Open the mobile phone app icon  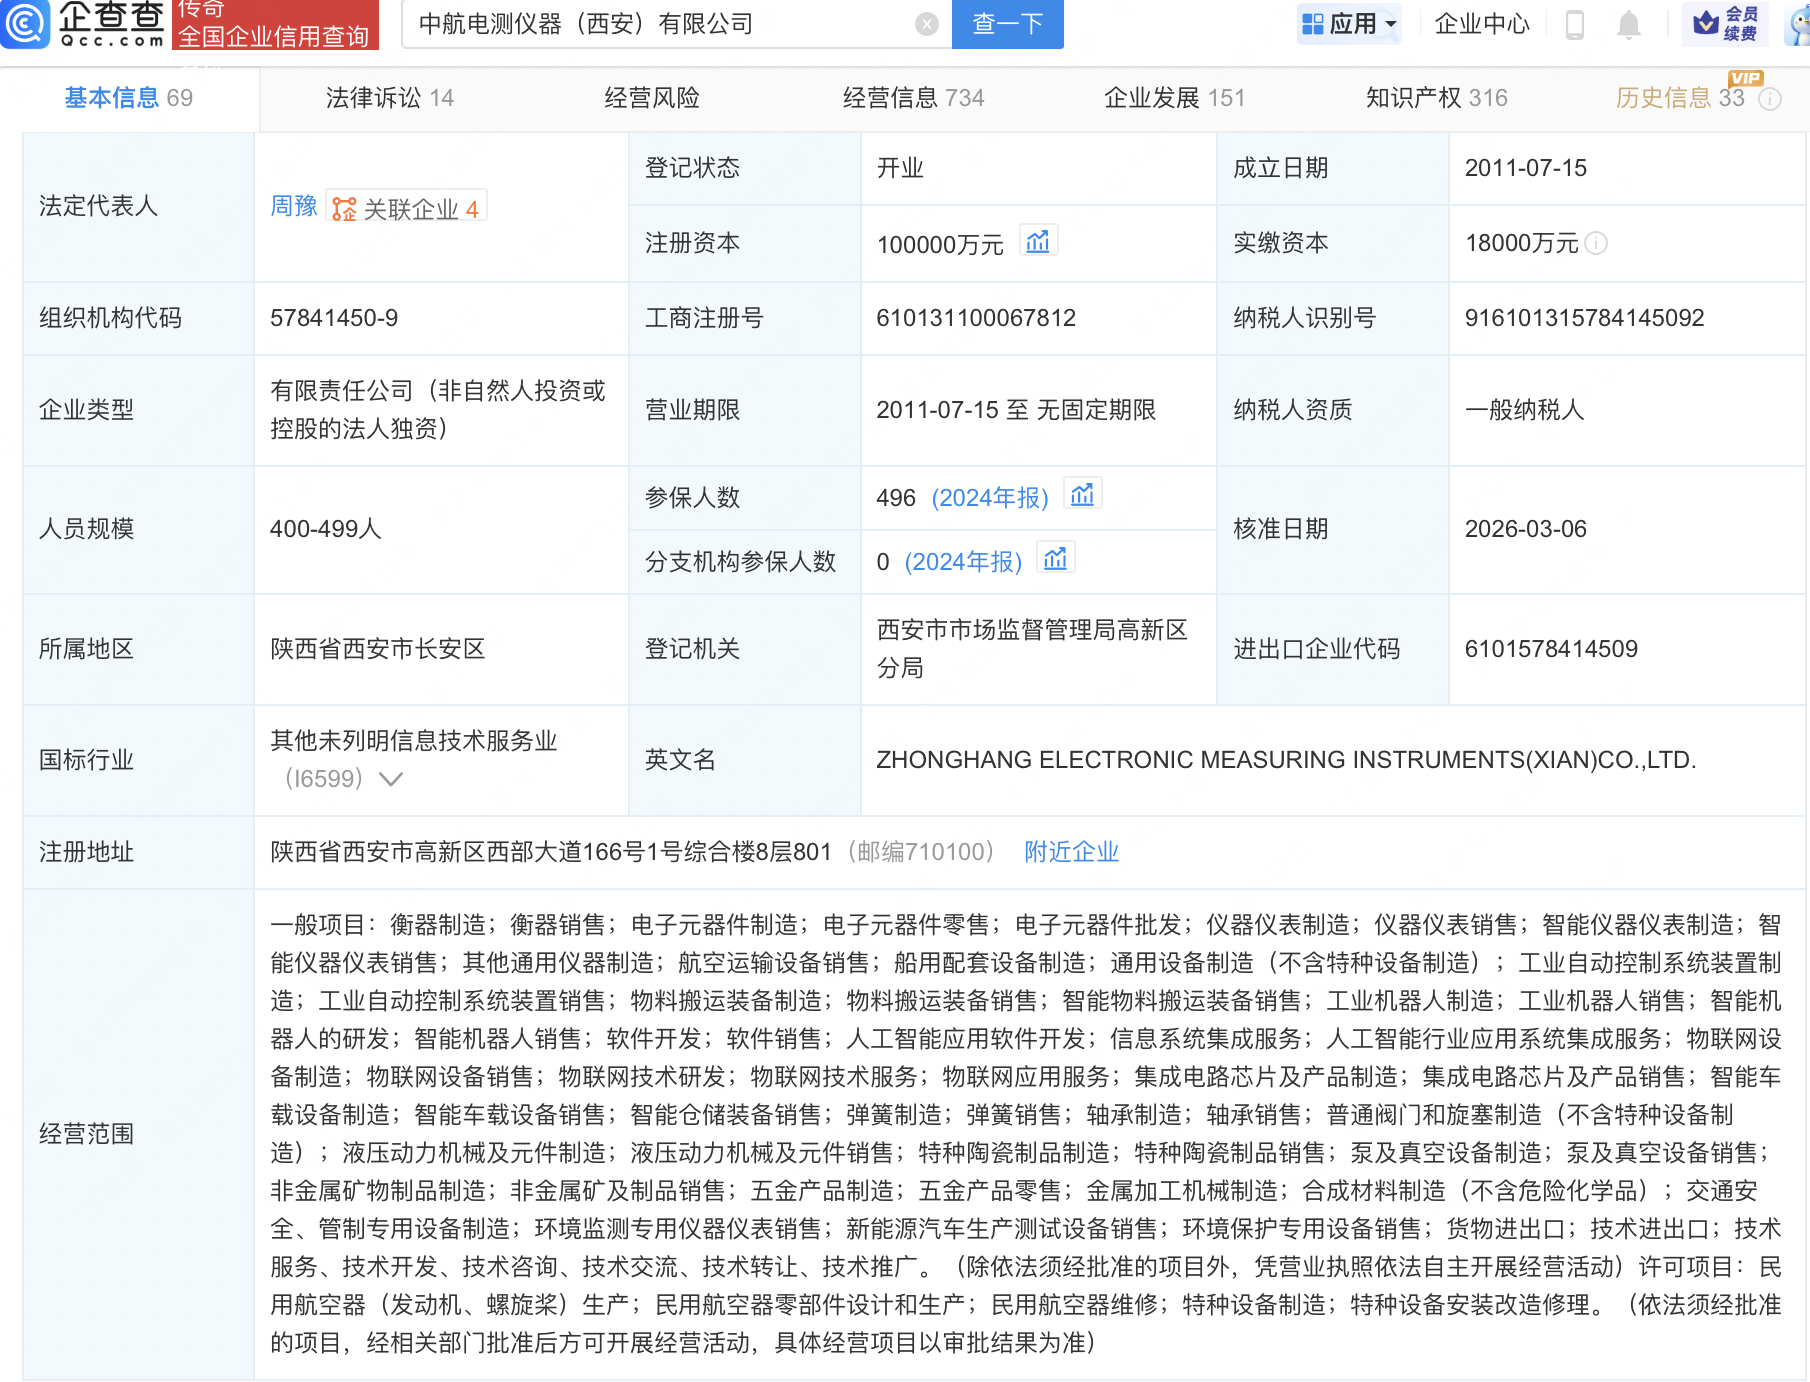[1574, 24]
